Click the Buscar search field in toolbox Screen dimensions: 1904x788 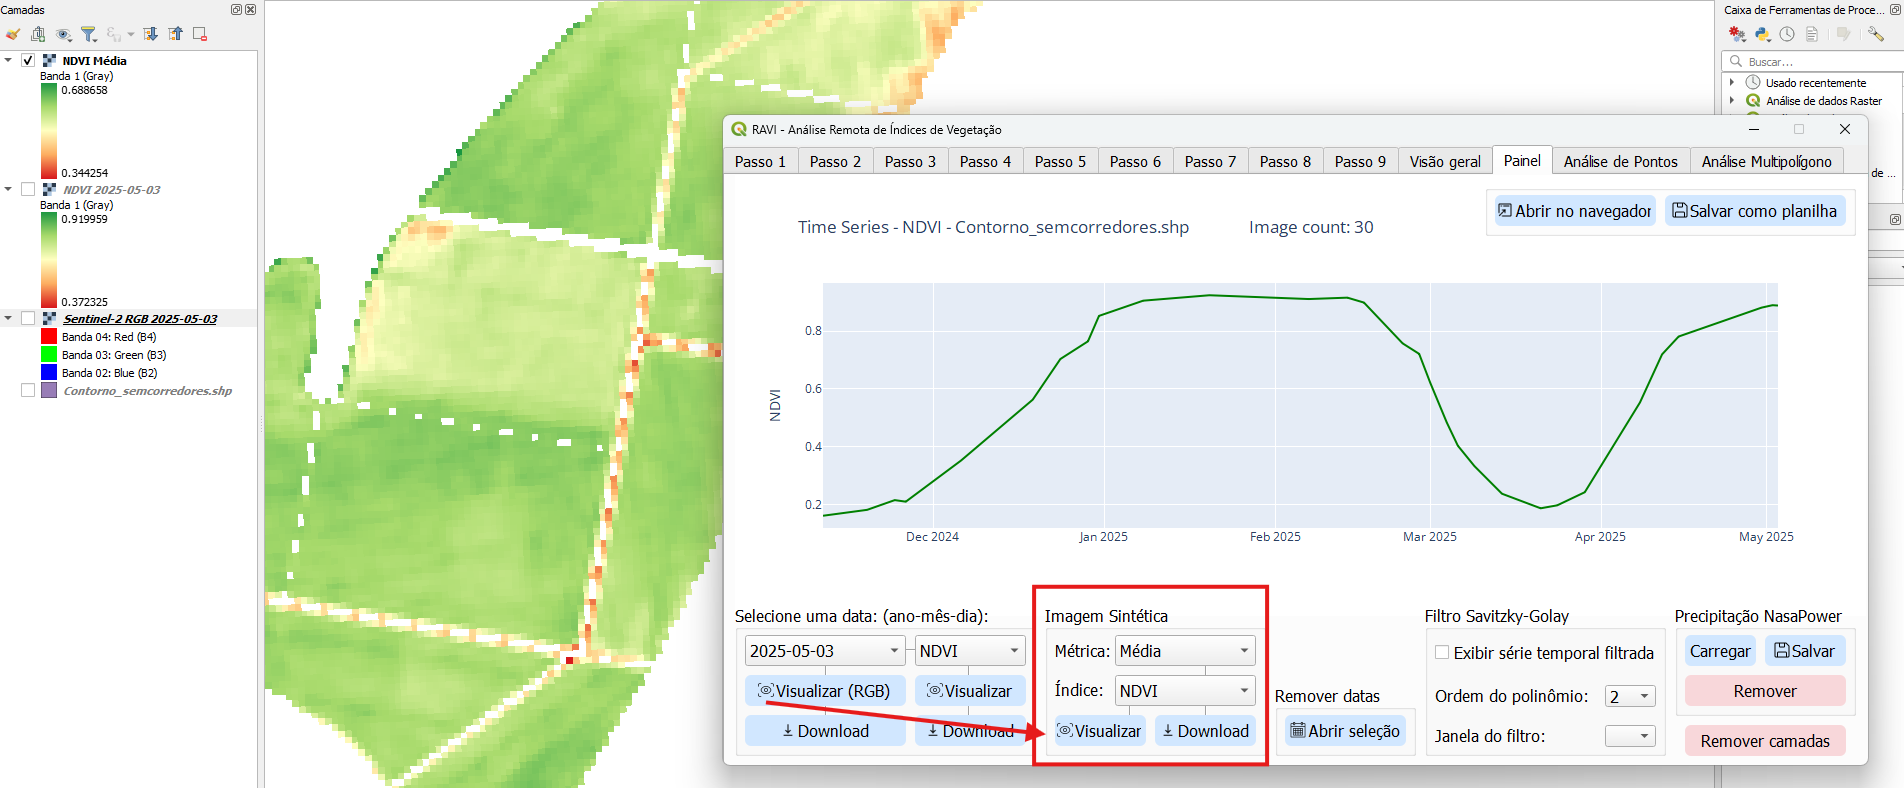(1815, 62)
